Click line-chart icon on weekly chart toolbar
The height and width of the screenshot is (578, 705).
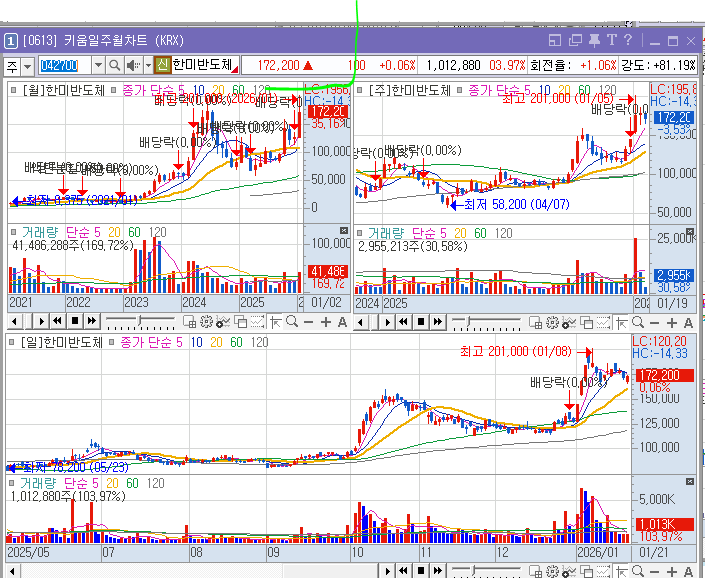(603, 323)
